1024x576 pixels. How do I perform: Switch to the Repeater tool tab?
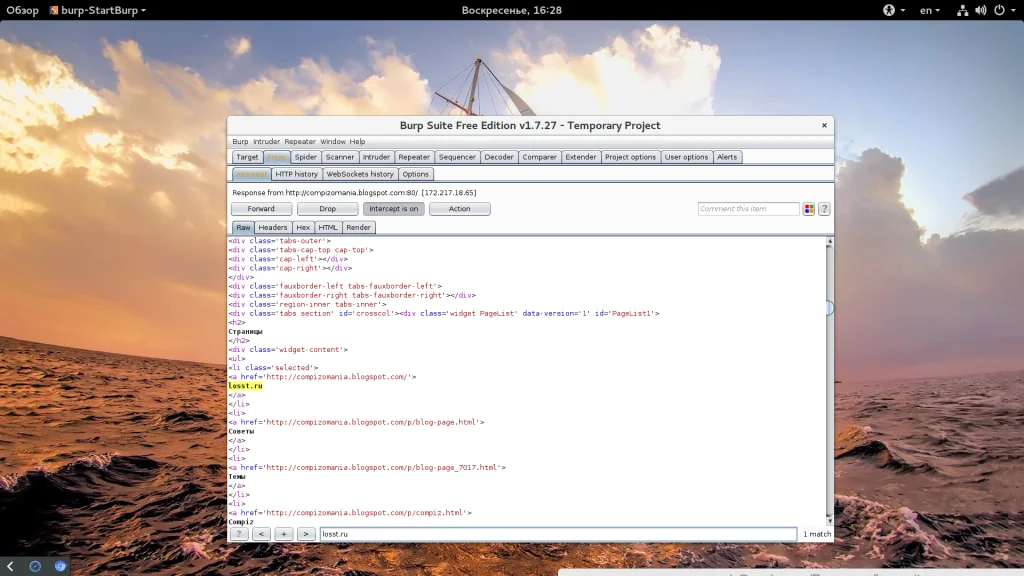point(414,157)
